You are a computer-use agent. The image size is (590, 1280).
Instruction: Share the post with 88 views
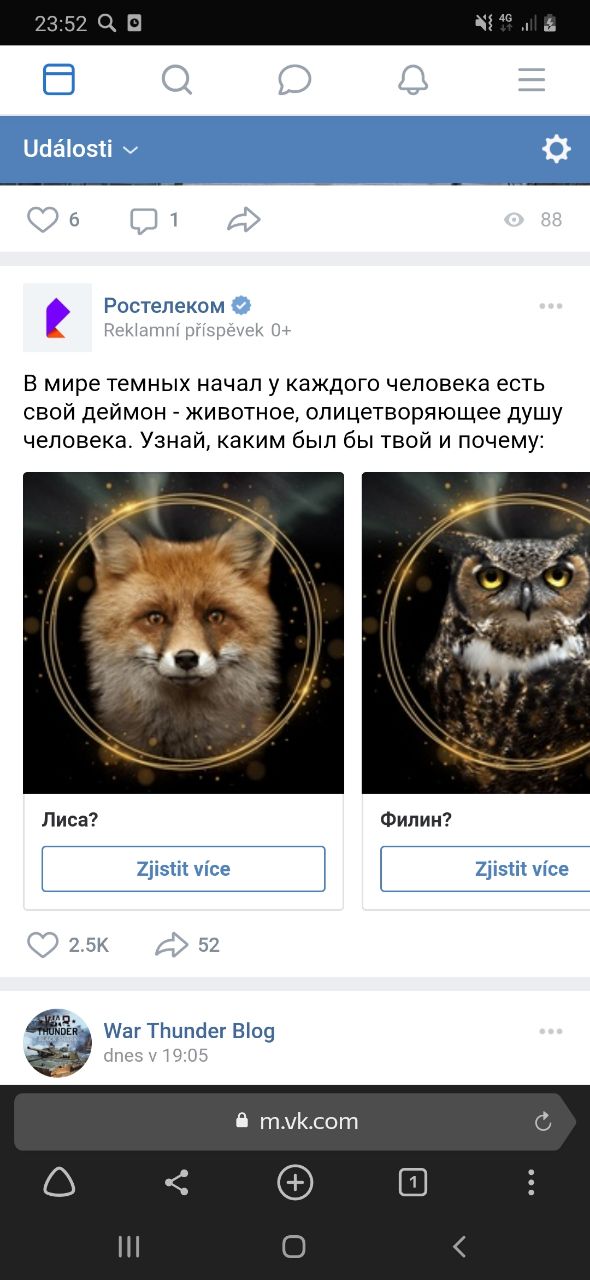point(244,220)
